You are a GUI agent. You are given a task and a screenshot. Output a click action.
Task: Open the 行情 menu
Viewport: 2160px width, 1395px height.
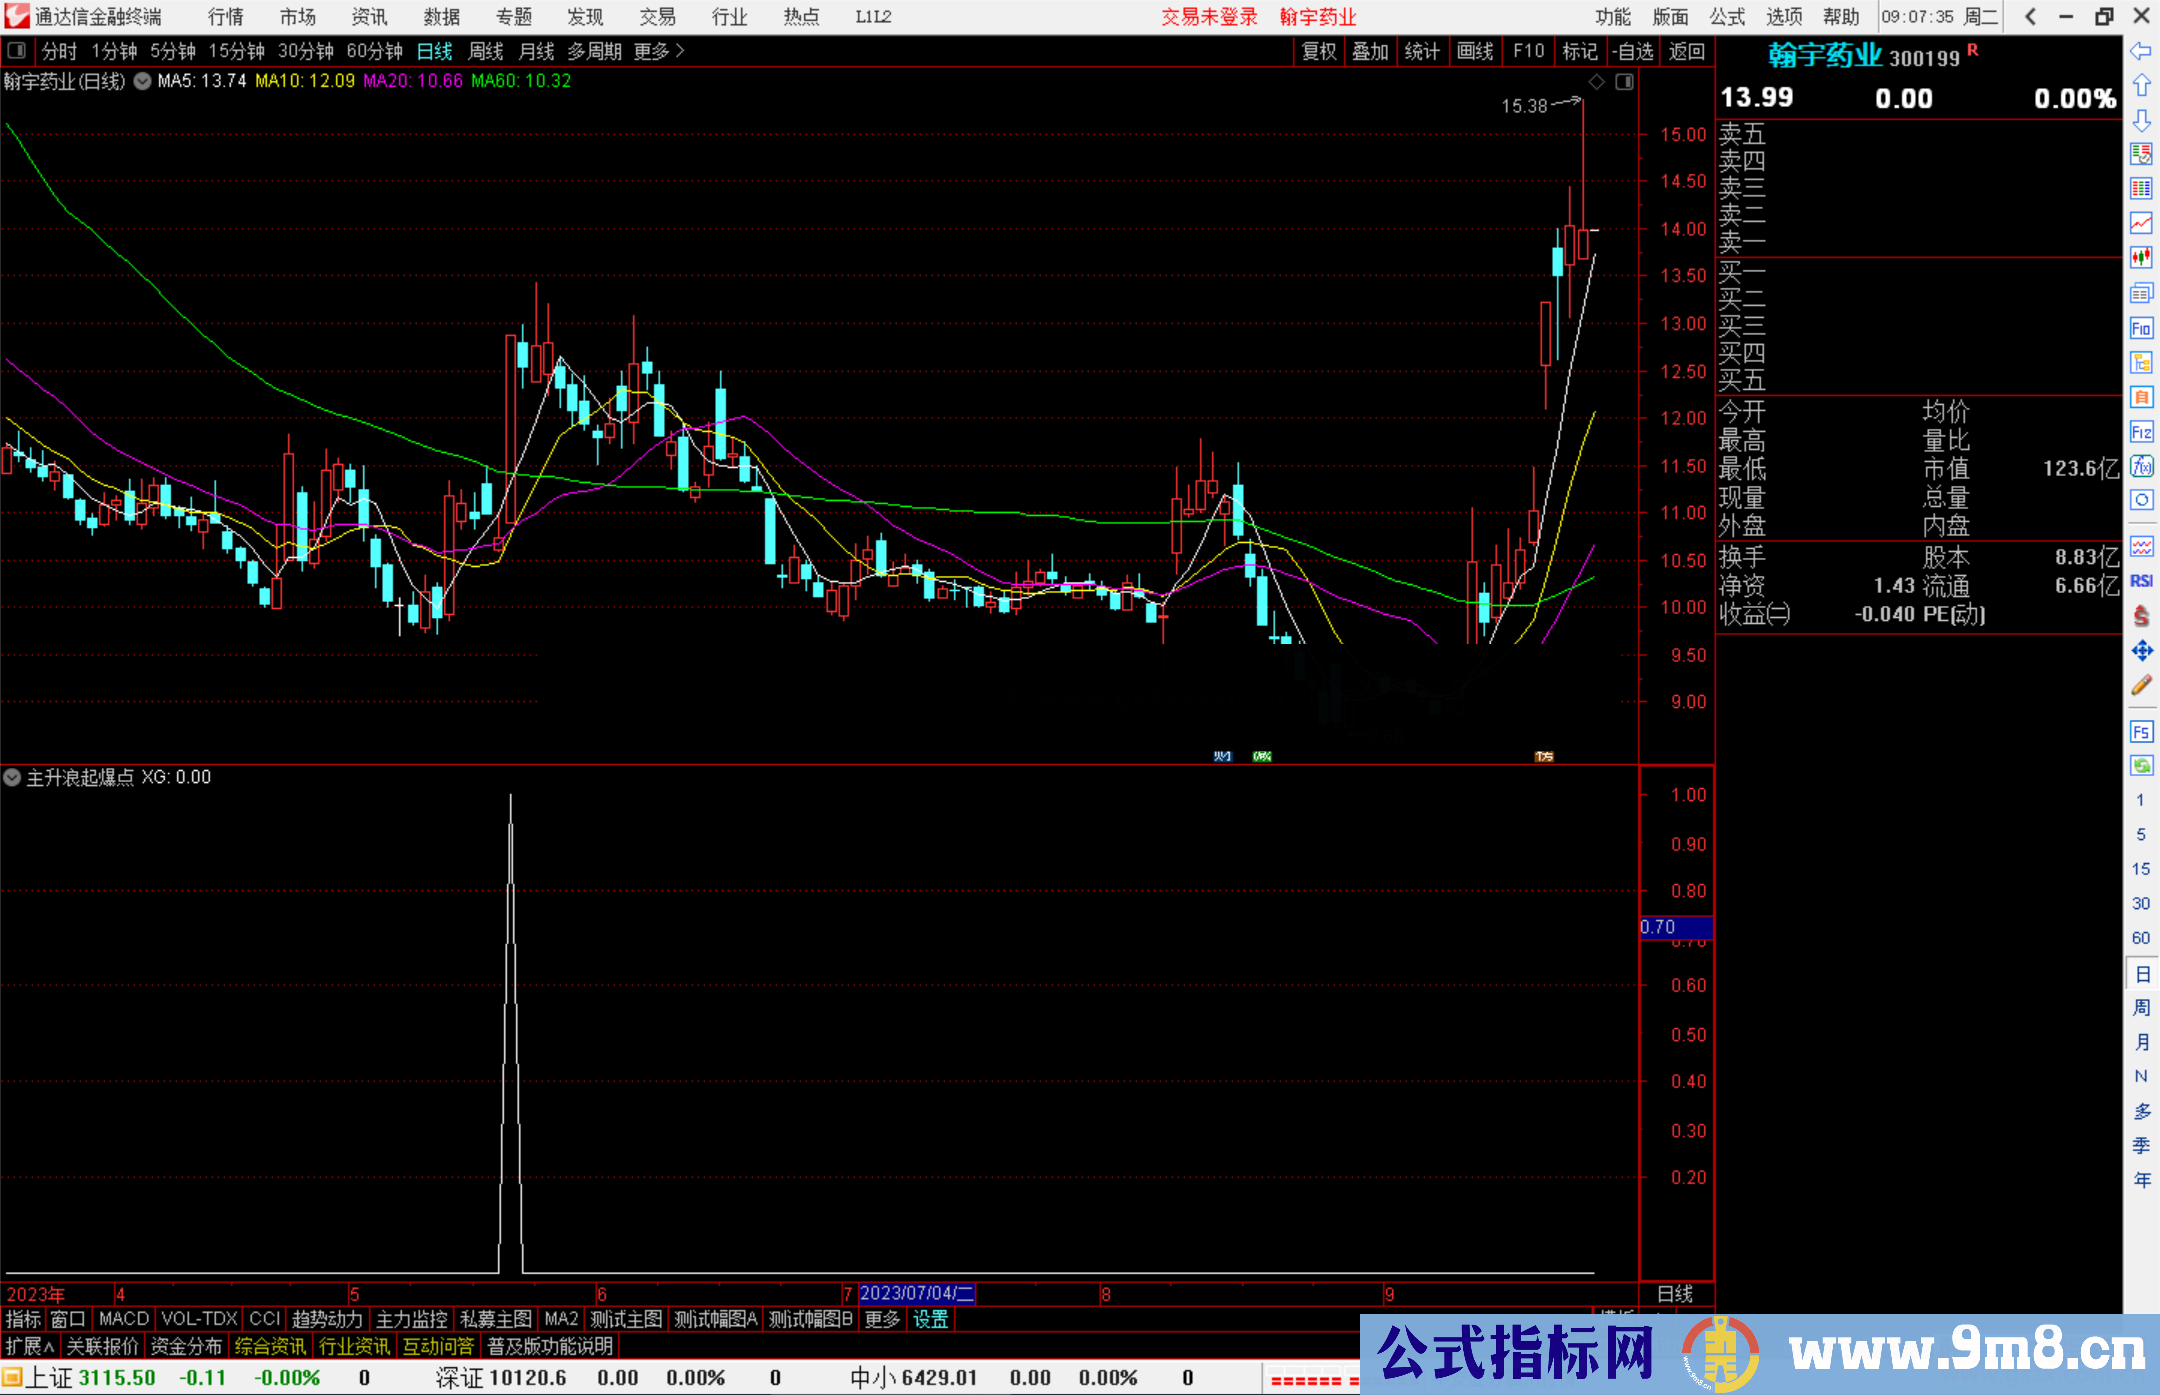(226, 17)
